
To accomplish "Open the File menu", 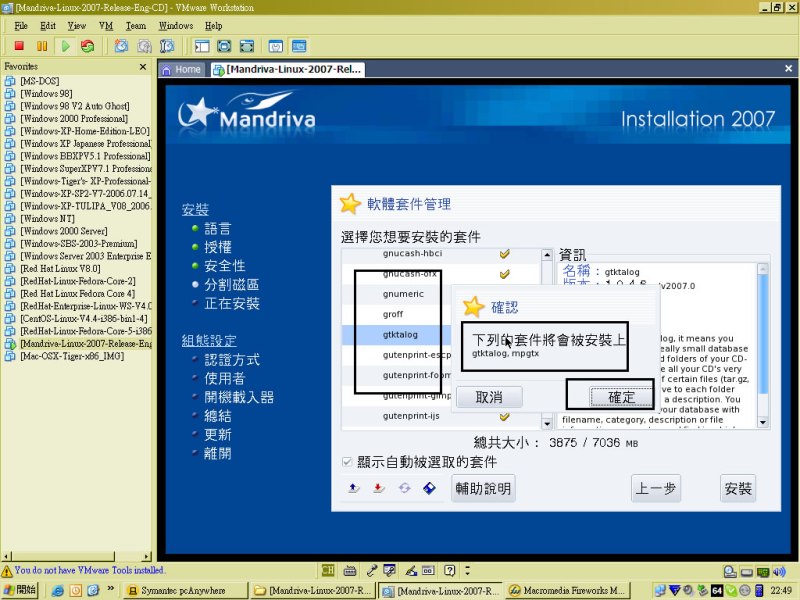I will pos(21,26).
